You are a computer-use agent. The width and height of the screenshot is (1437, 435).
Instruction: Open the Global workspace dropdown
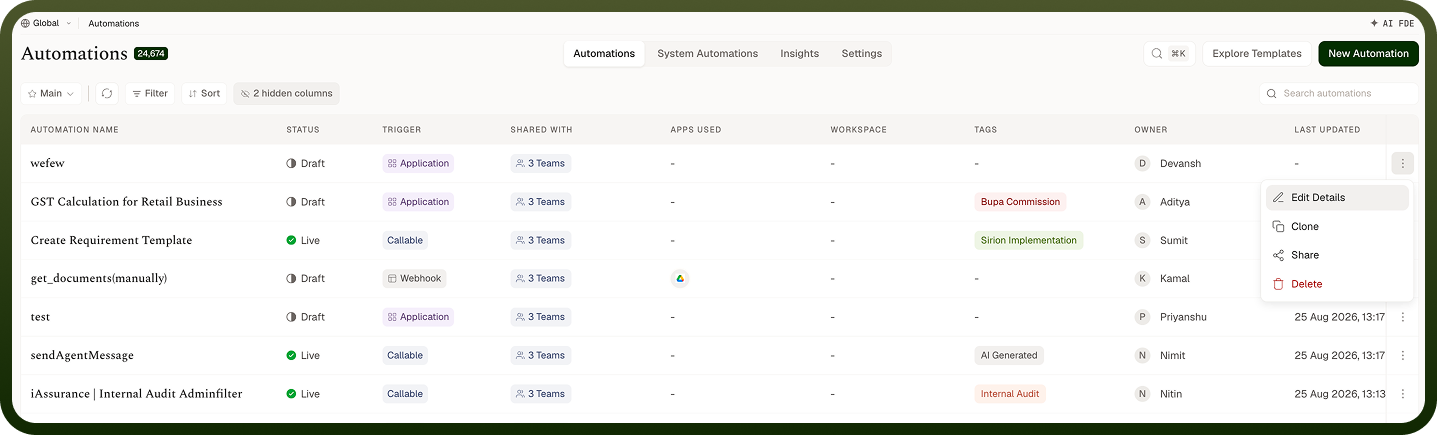point(45,23)
